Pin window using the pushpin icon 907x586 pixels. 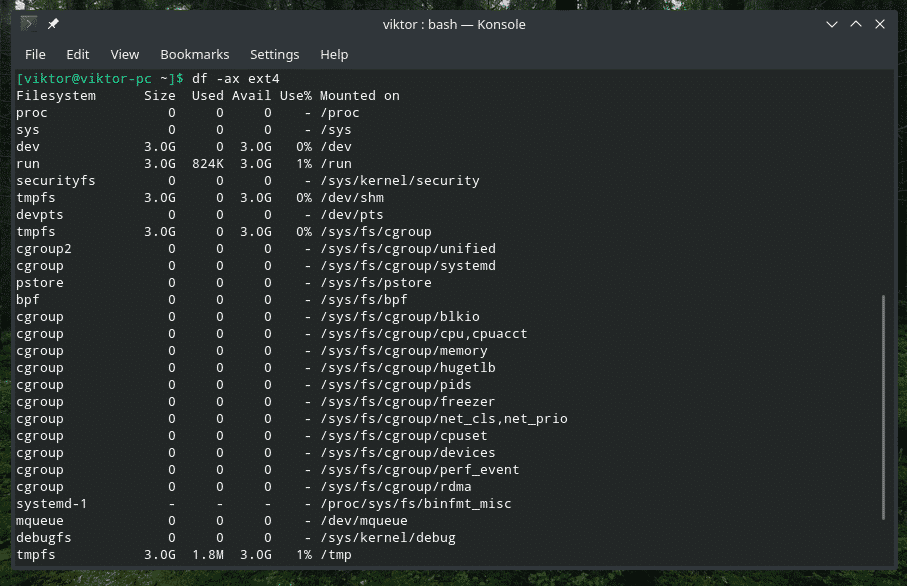coord(53,24)
